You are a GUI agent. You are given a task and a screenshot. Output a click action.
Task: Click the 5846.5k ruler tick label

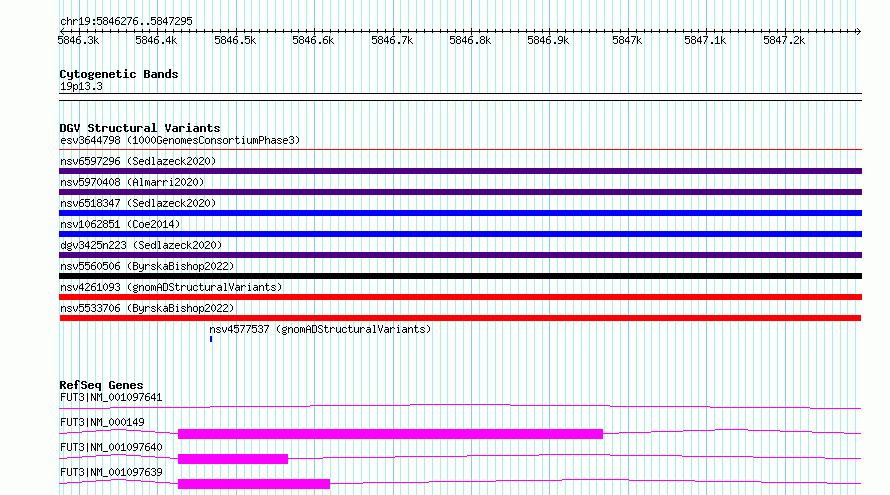[x=235, y=40]
